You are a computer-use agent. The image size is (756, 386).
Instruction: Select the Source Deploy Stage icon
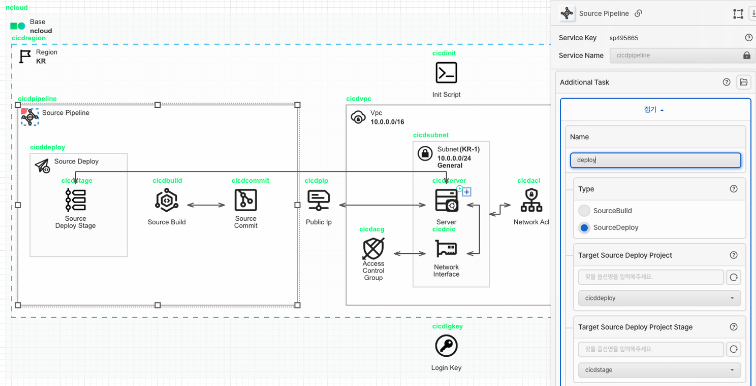(x=75, y=200)
